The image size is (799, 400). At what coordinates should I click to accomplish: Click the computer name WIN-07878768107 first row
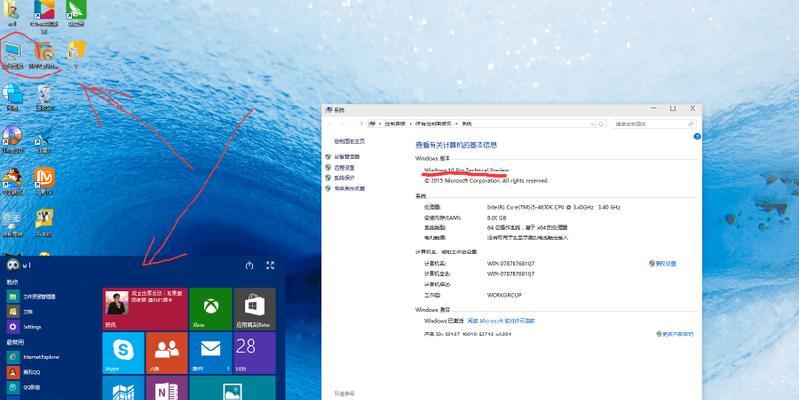point(511,263)
